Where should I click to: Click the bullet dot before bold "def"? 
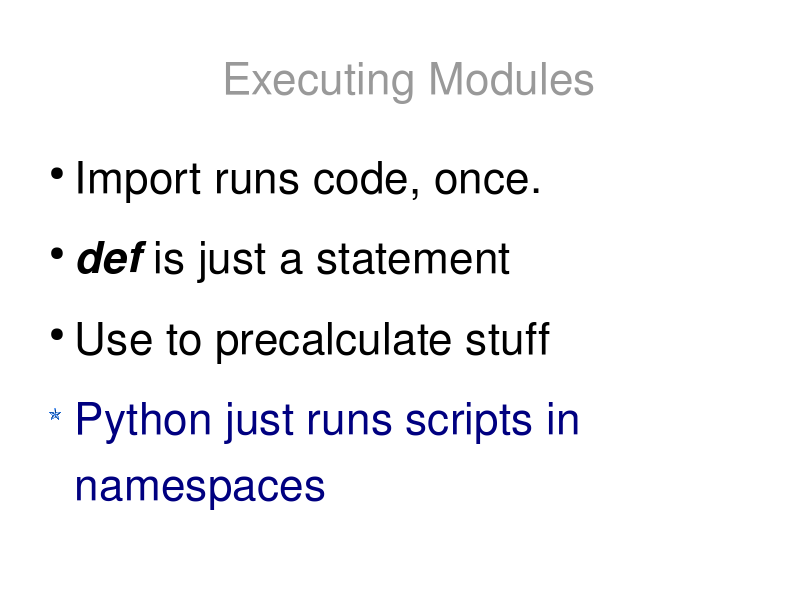[x=57, y=254]
